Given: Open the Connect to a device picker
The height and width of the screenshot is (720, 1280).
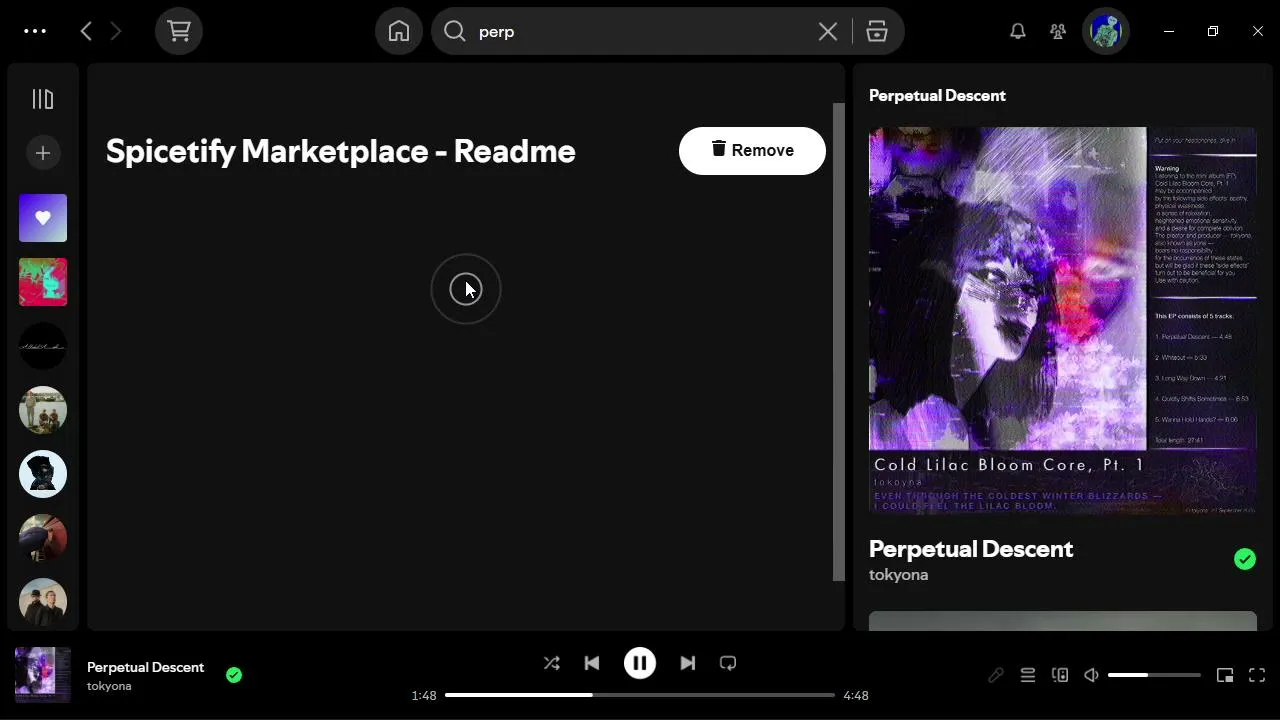Looking at the screenshot, I should 1060,676.
